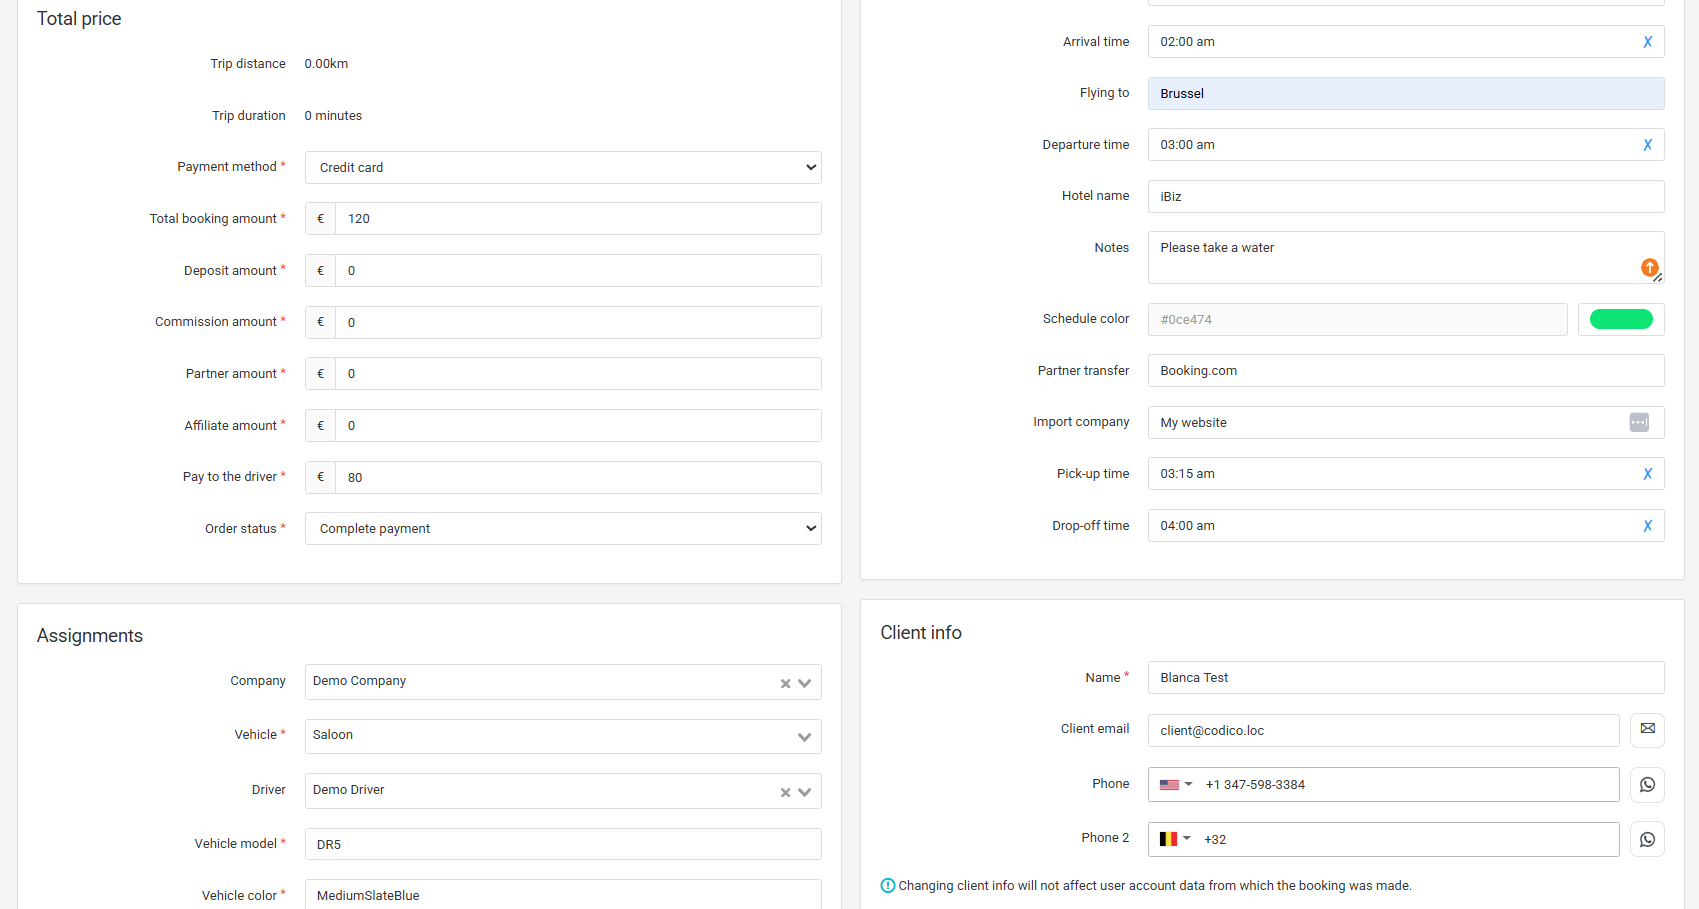Image resolution: width=1699 pixels, height=909 pixels.
Task: Clear the Drop-off time value
Action: tap(1647, 526)
